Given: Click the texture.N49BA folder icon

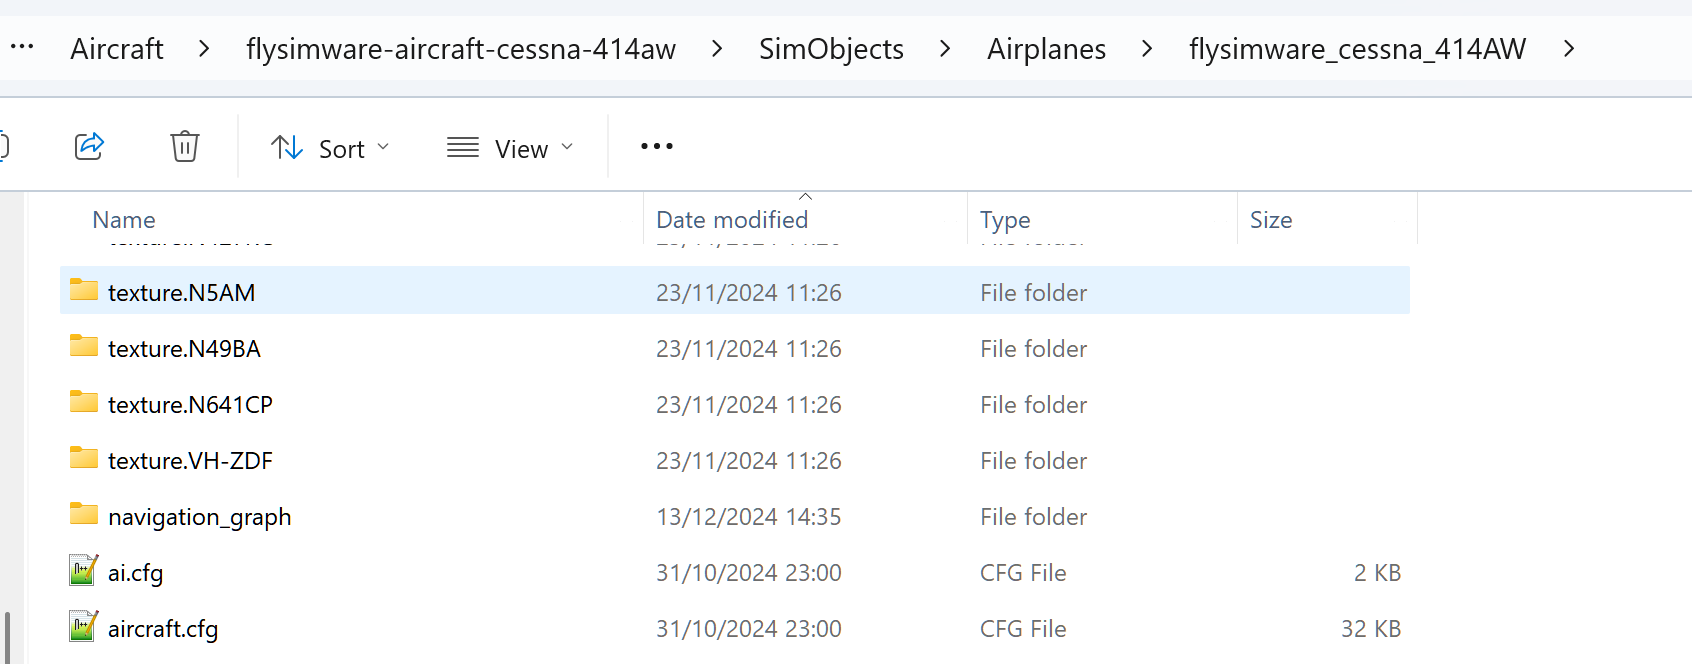Looking at the screenshot, I should point(84,347).
